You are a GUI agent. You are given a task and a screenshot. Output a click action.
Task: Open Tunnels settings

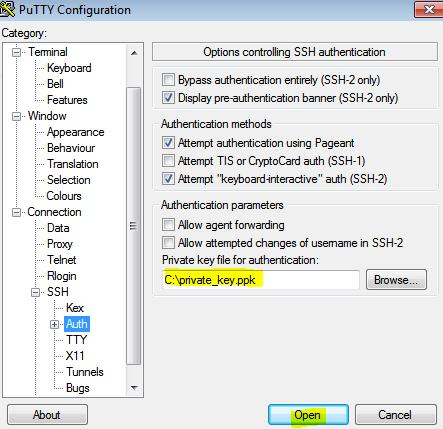pyautogui.click(x=85, y=372)
